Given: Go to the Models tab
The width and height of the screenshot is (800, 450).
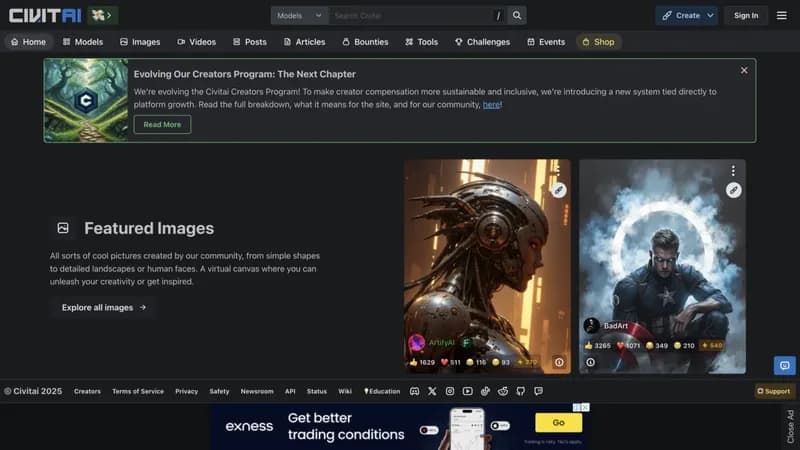Looking at the screenshot, I should point(83,42).
